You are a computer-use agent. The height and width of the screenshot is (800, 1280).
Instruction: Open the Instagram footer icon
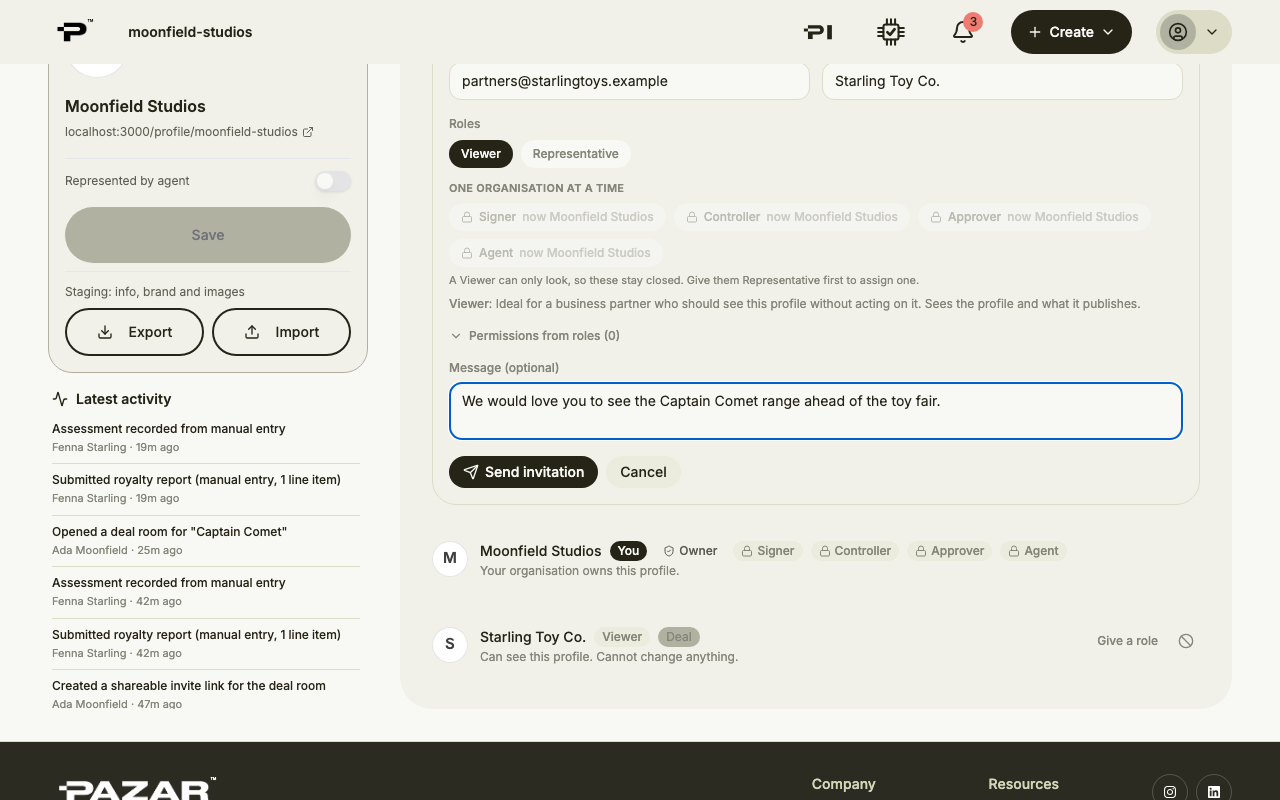1170,791
